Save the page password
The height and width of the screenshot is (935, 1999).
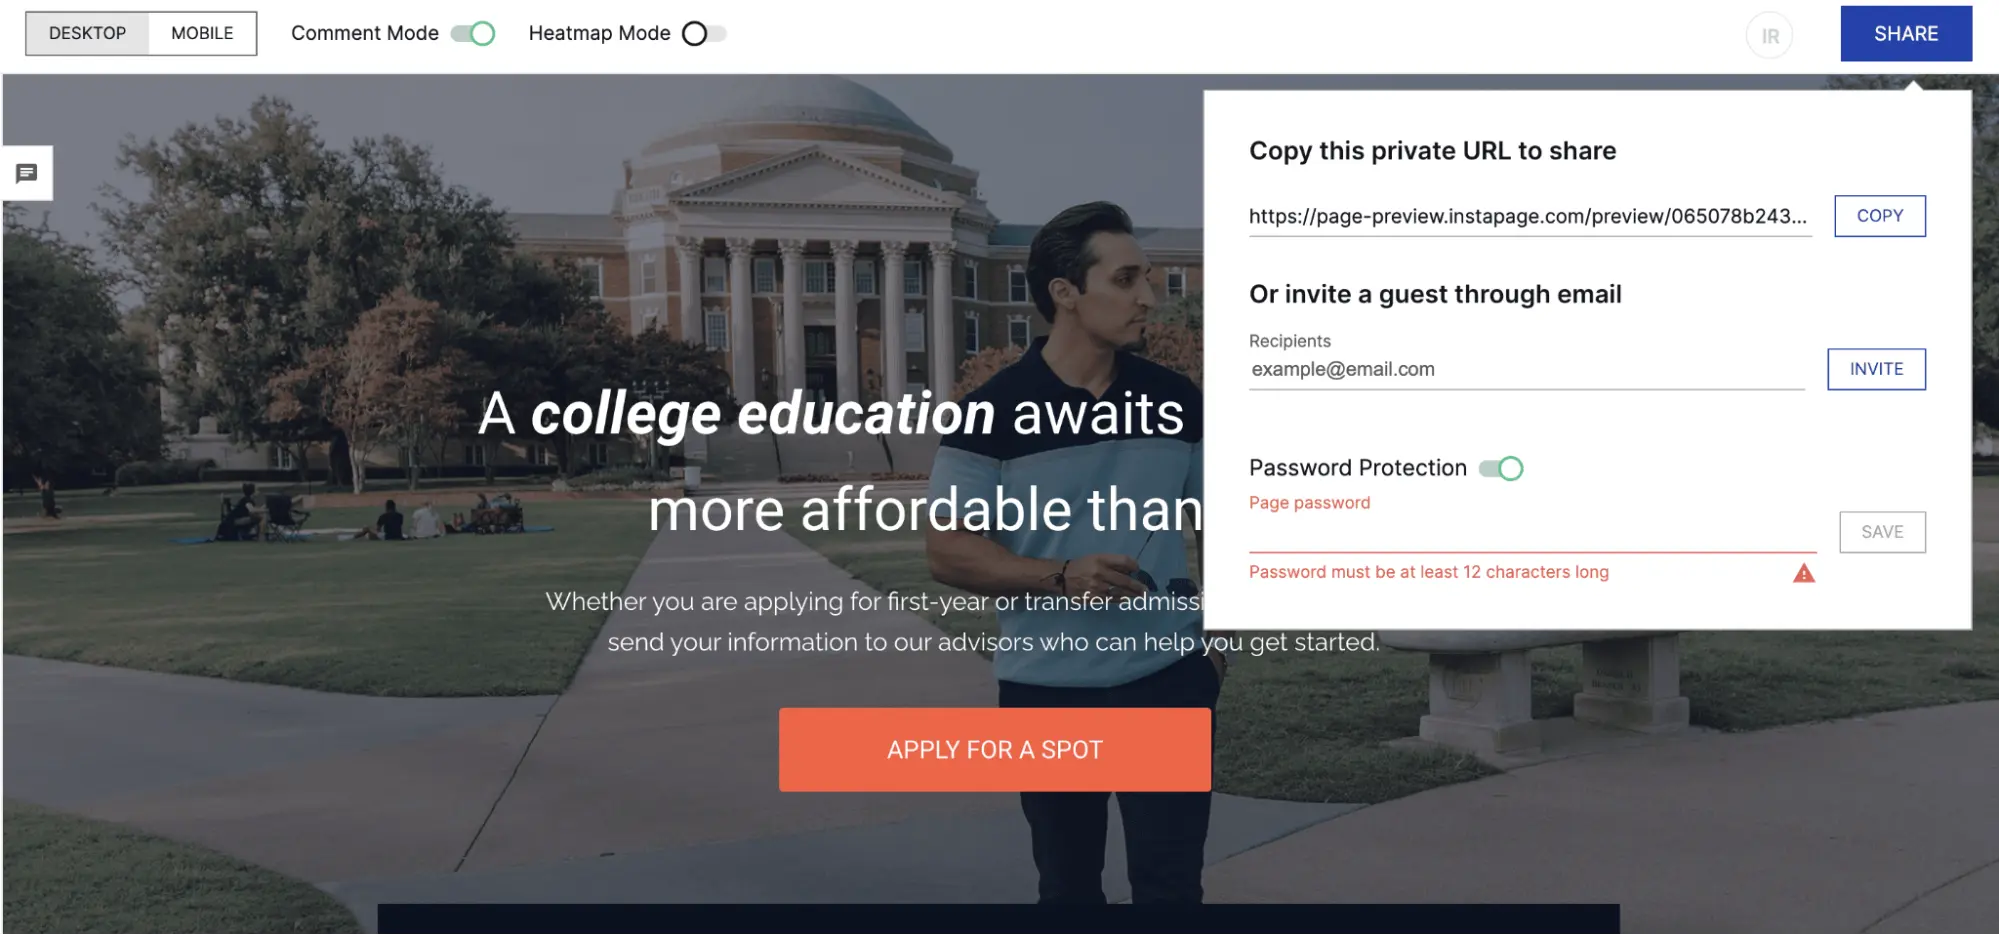click(1882, 532)
